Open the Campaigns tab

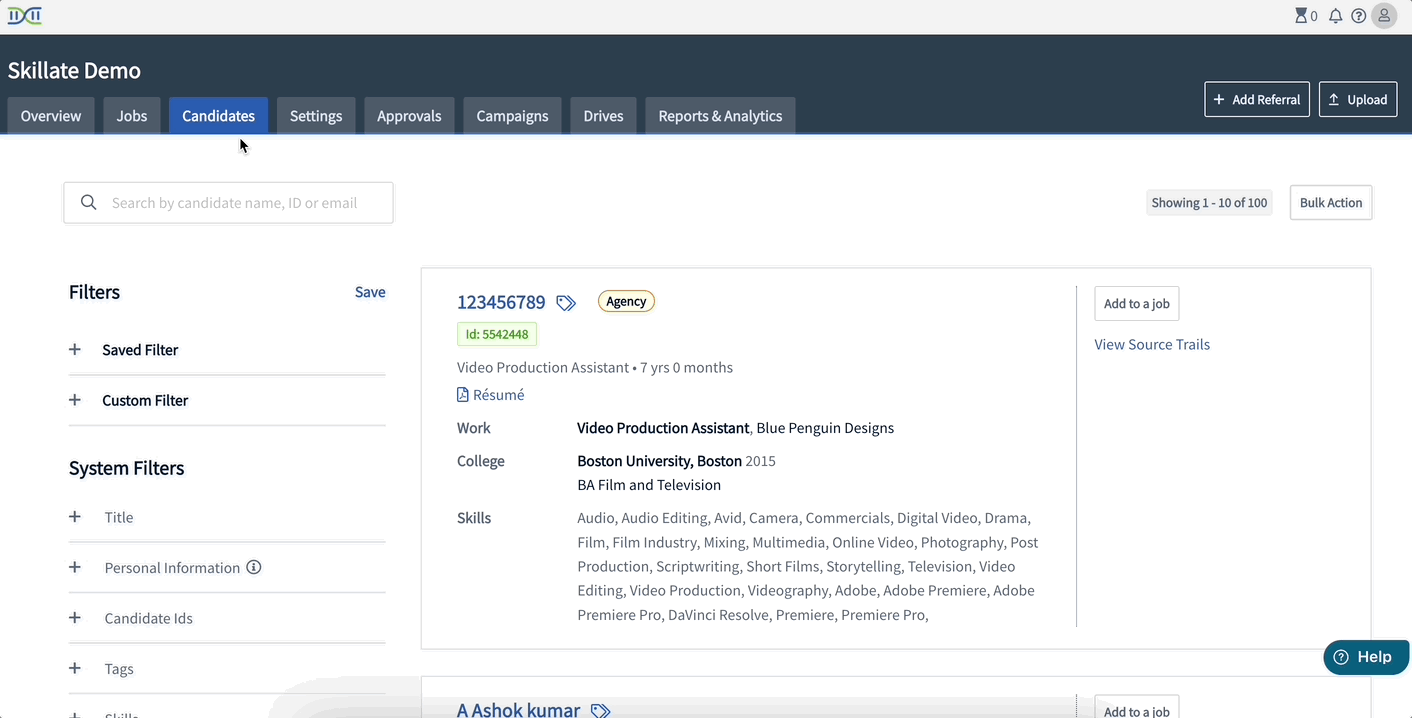click(512, 116)
